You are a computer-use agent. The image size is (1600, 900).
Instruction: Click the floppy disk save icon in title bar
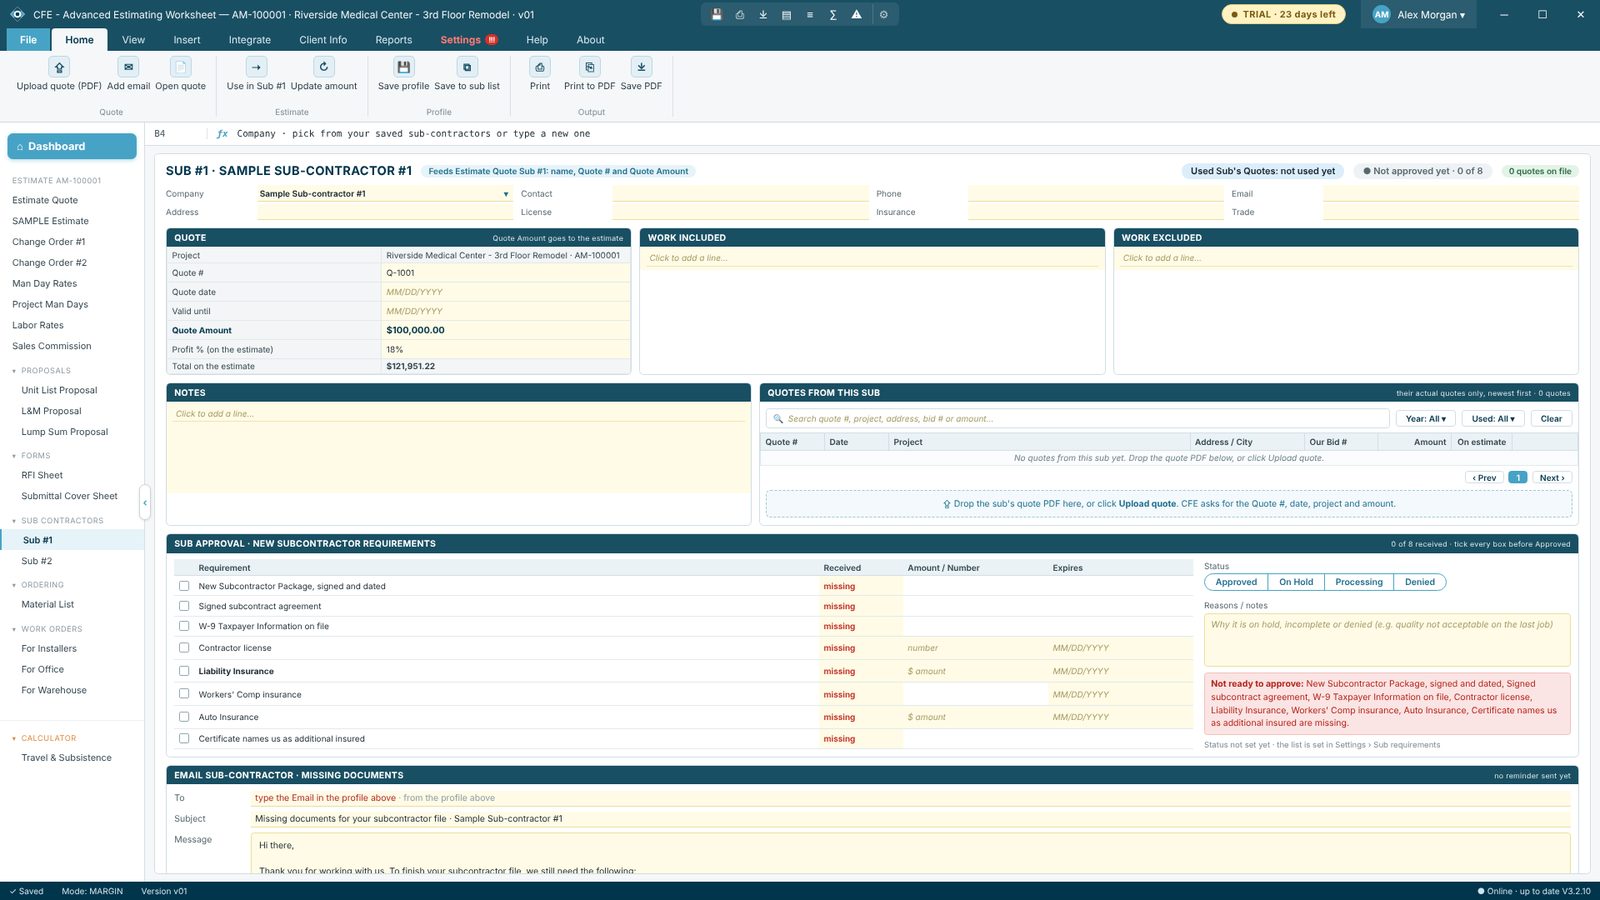[717, 15]
